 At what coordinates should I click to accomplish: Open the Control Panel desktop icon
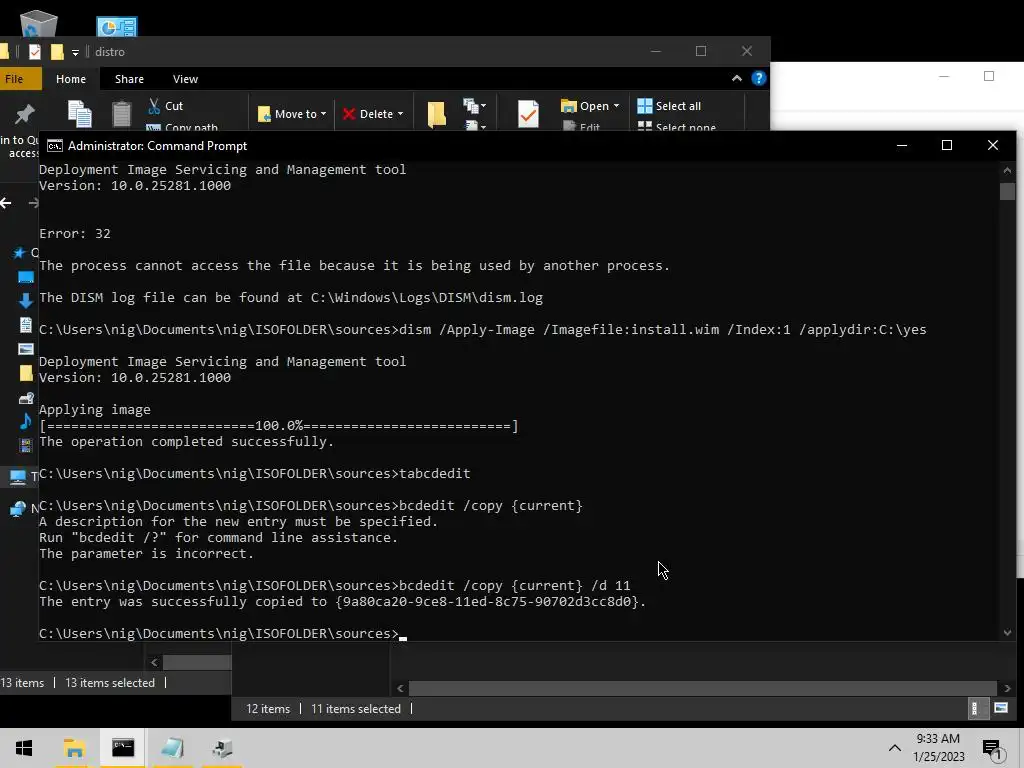pos(117,26)
